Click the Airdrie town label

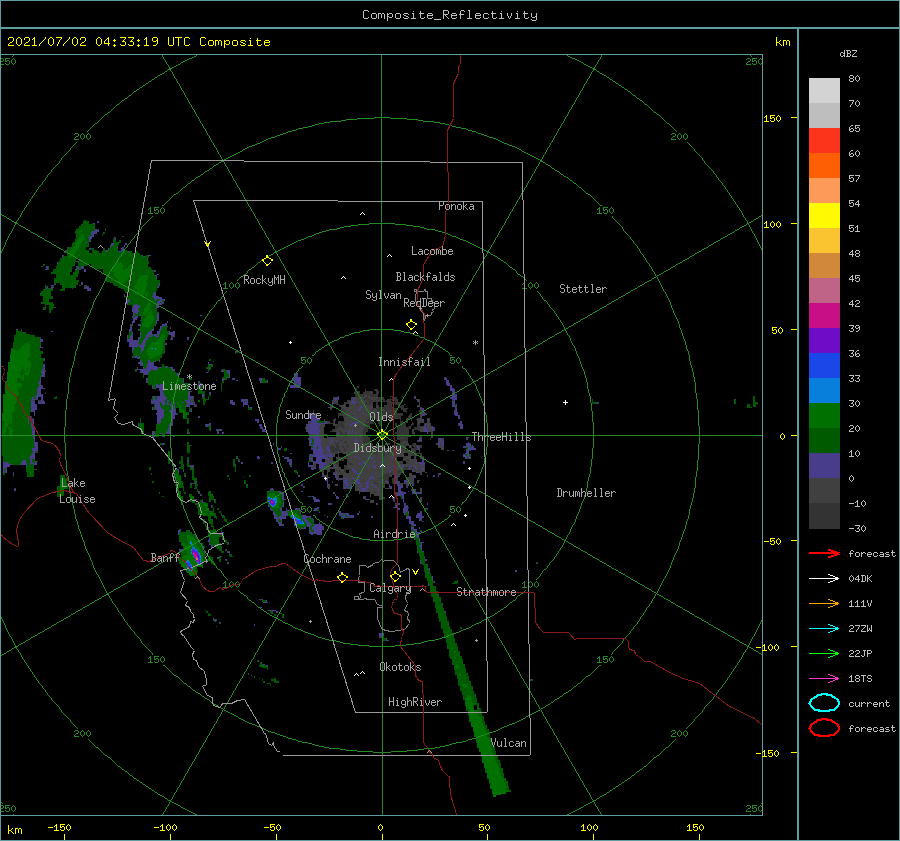click(394, 534)
